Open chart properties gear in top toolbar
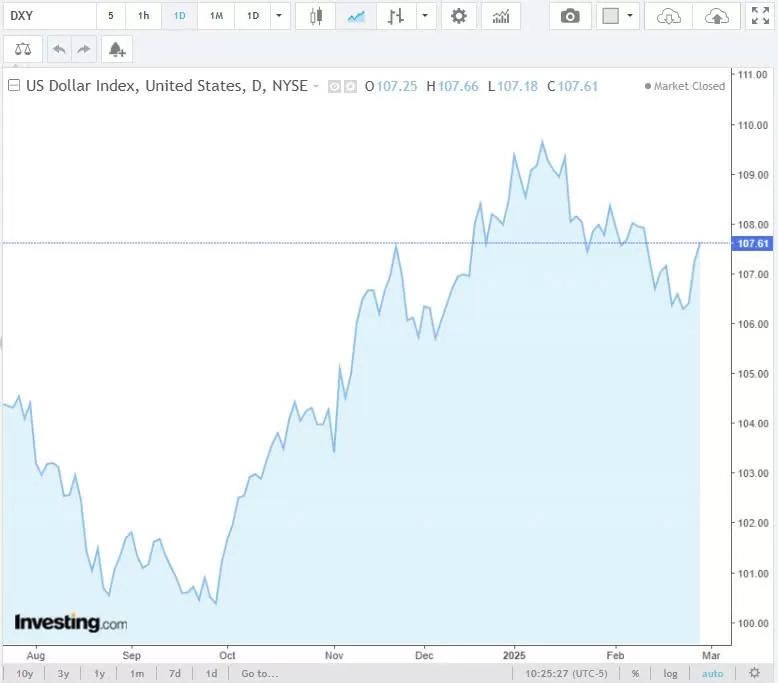 (x=458, y=16)
